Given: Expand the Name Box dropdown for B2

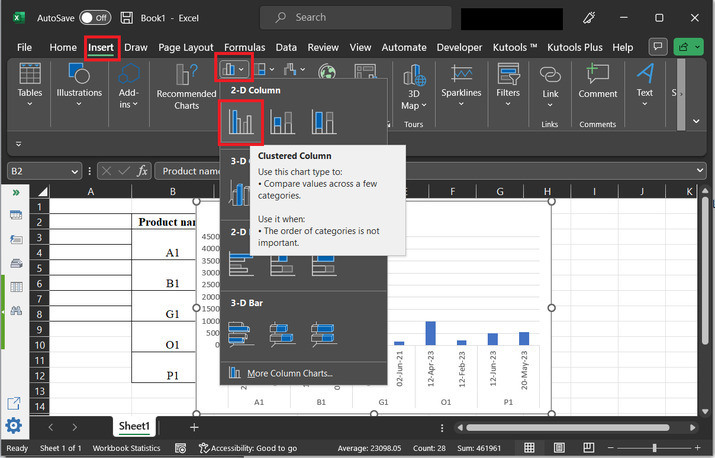Looking at the screenshot, I should (74, 171).
